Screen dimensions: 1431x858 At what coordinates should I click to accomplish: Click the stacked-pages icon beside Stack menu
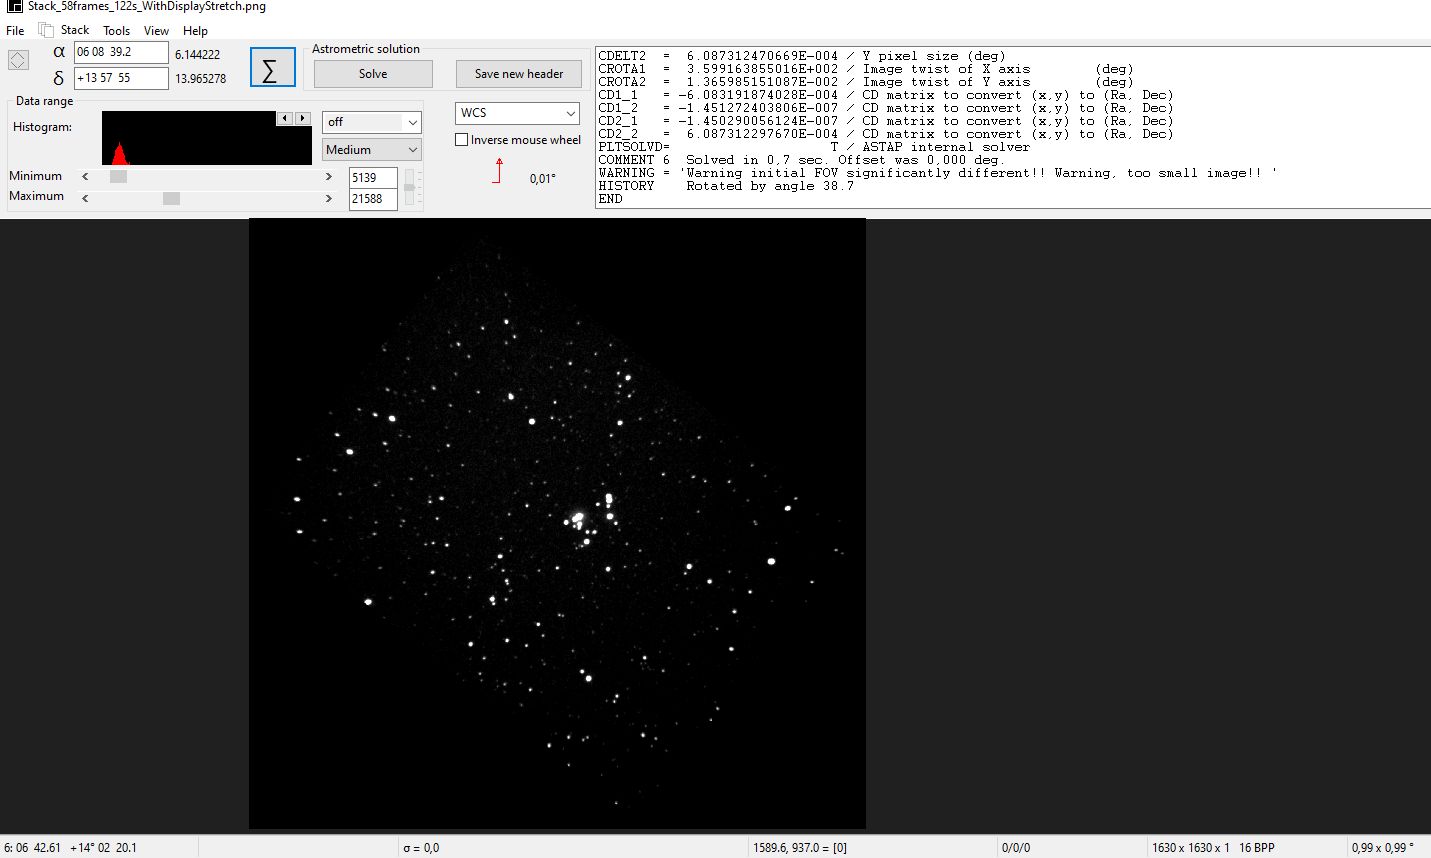pyautogui.click(x=45, y=30)
